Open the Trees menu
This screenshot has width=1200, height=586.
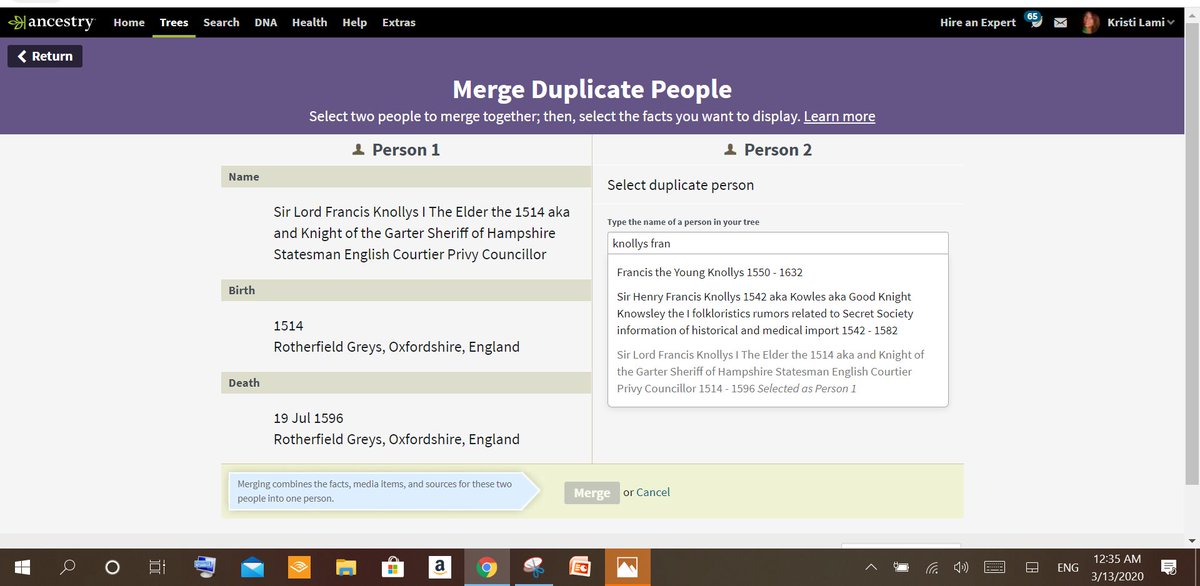click(174, 22)
